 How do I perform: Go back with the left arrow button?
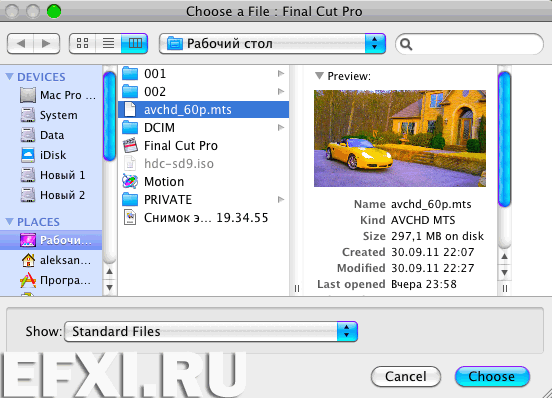click(20, 44)
